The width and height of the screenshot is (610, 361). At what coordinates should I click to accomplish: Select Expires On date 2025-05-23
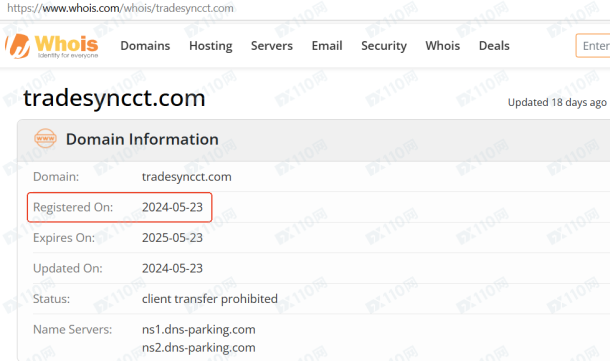click(172, 238)
